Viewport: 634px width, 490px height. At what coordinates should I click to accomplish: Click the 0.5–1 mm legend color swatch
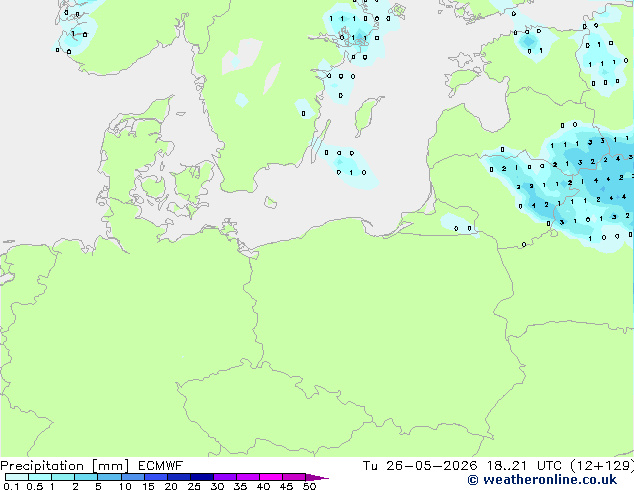(x=40, y=477)
